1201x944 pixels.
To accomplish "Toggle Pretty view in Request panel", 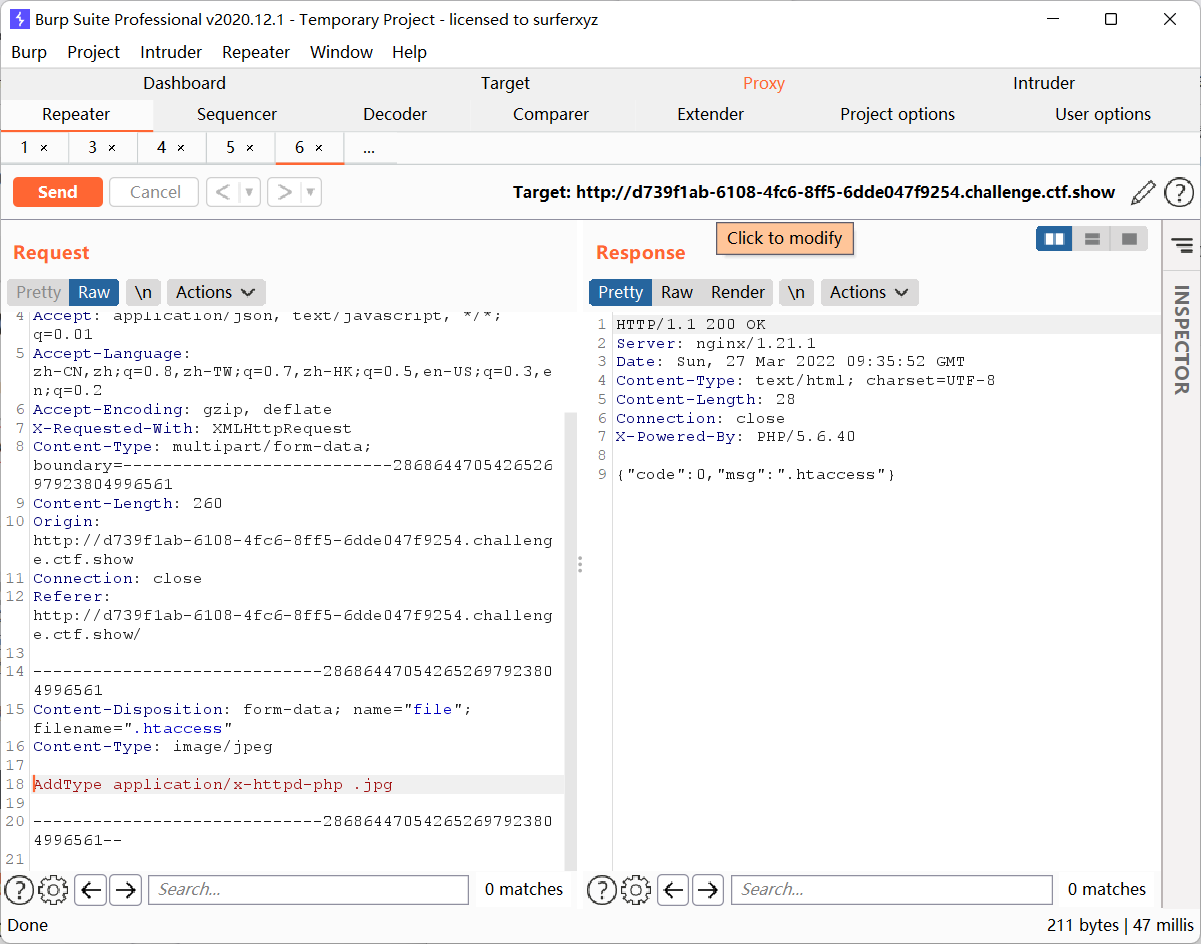I will (38, 292).
